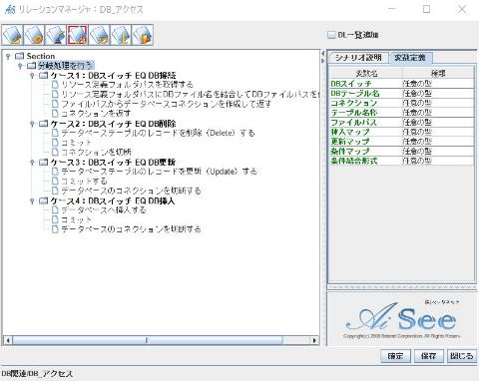The height and width of the screenshot is (385, 480).
Task: Click the 確定 button
Action: pos(395,356)
